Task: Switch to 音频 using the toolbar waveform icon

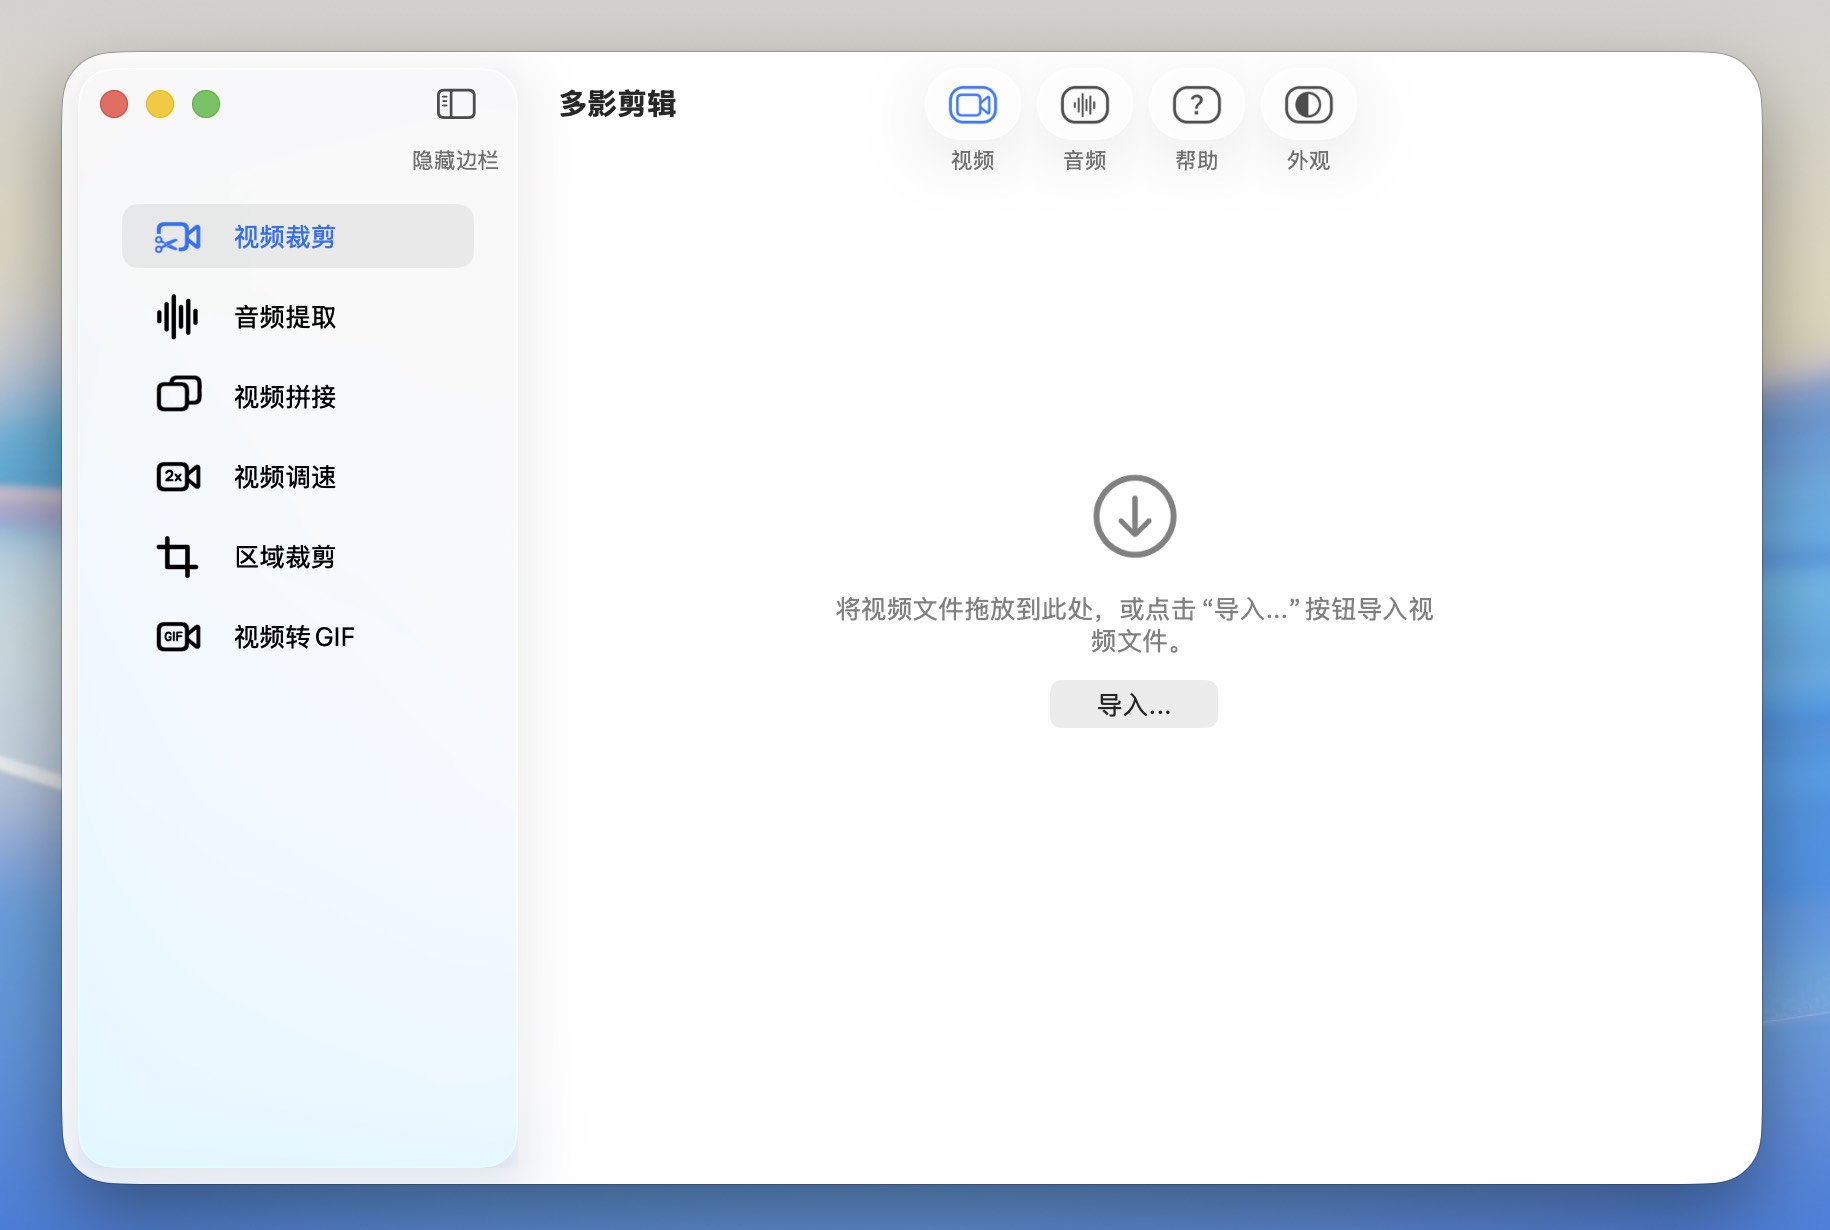Action: 1084,105
